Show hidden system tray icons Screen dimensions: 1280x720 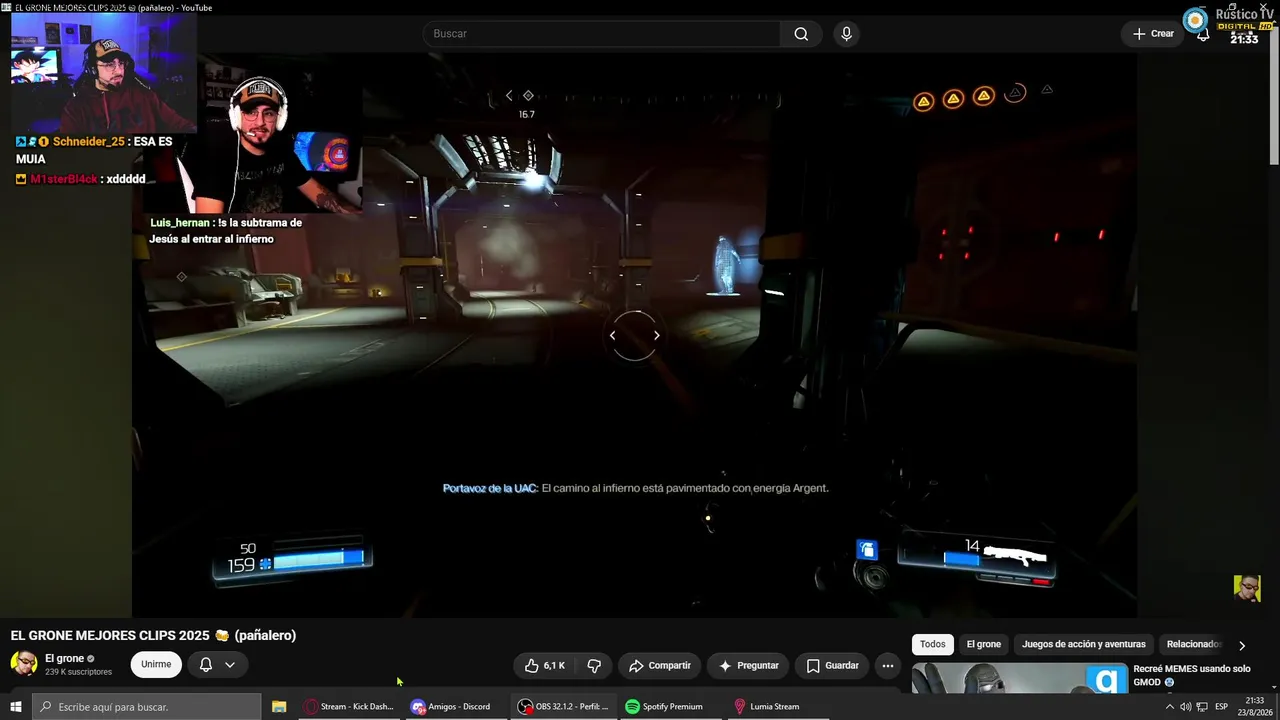(1169, 707)
